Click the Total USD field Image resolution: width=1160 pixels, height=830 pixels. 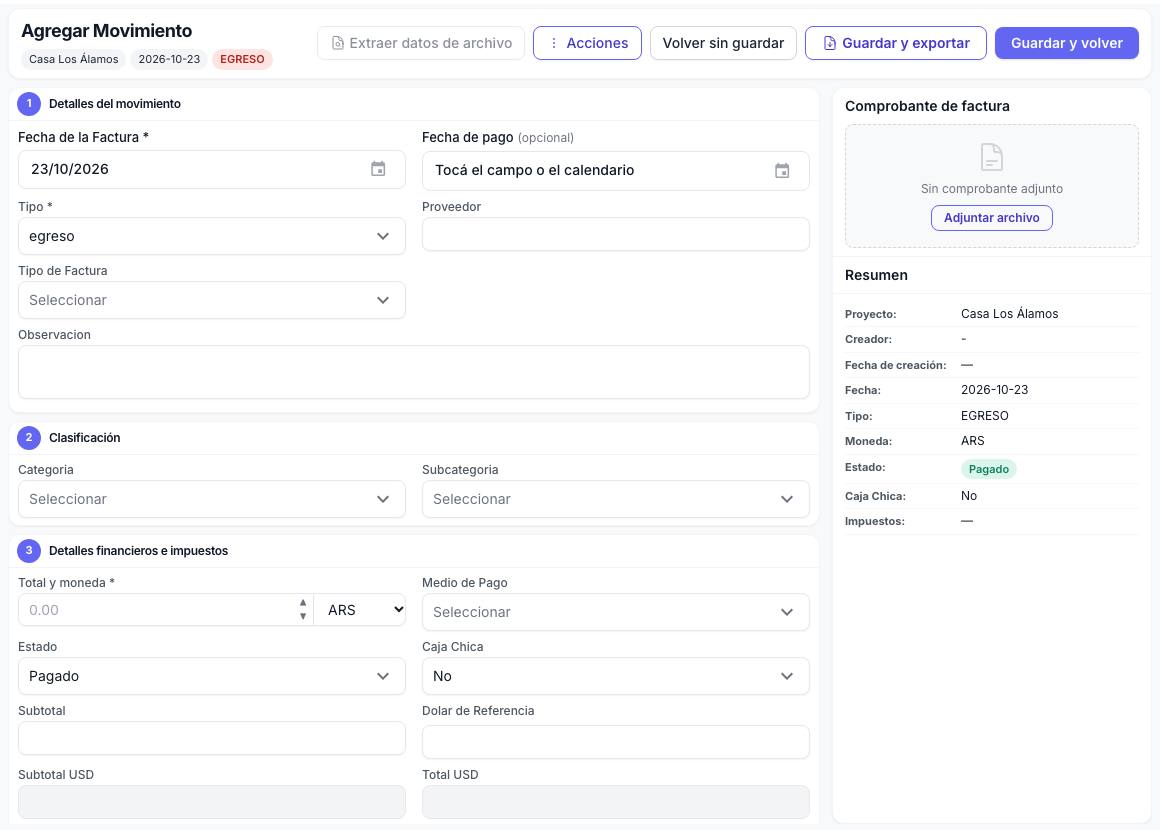coord(616,802)
